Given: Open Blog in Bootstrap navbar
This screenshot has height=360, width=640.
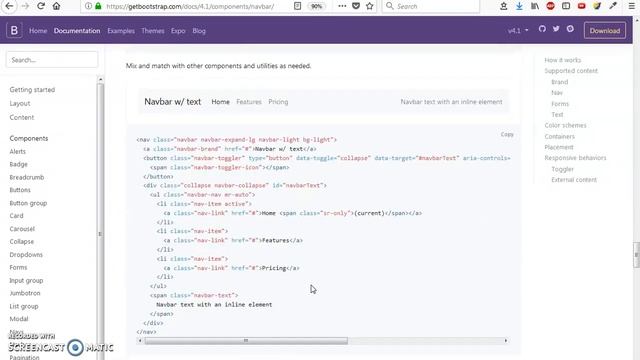Looking at the screenshot, I should pyautogui.click(x=199, y=31).
